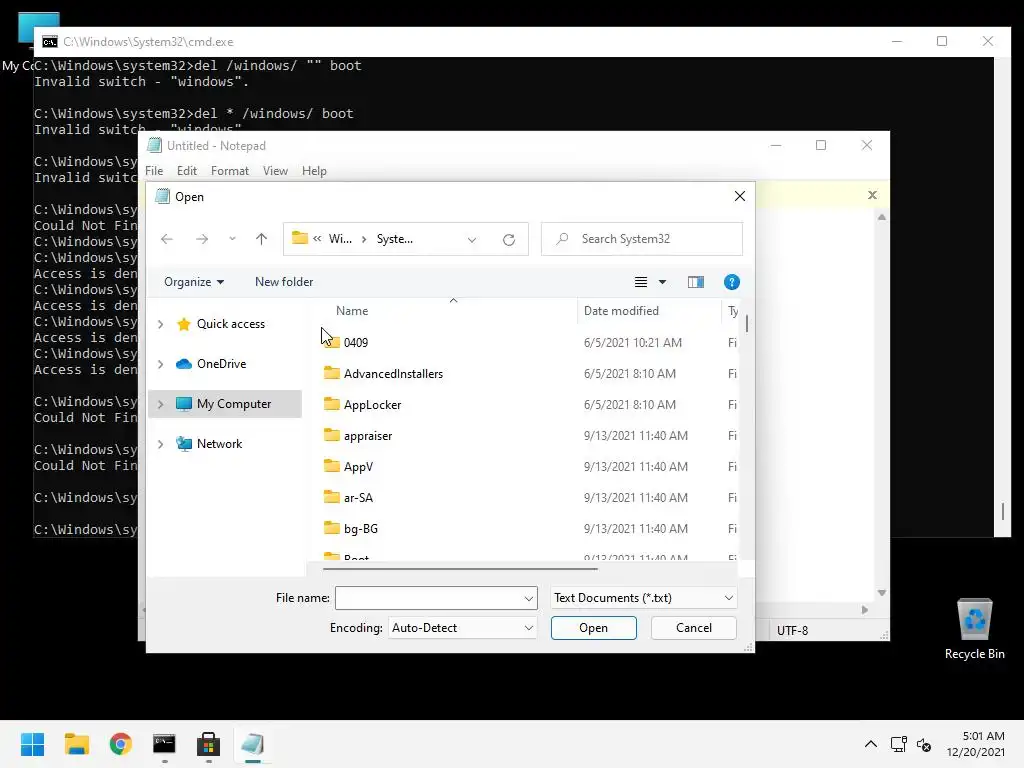Click into the Search System32 field
The image size is (1024, 768).
point(642,239)
